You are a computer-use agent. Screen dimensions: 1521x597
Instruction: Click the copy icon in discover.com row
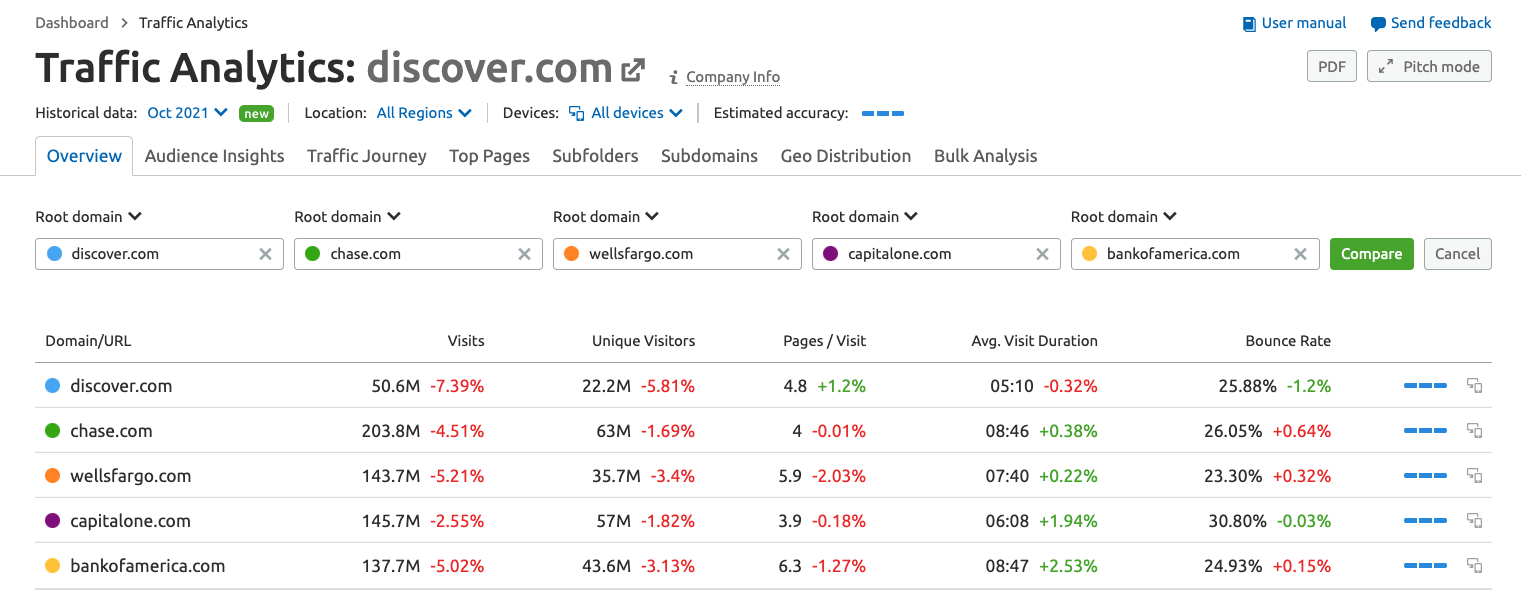tap(1474, 385)
